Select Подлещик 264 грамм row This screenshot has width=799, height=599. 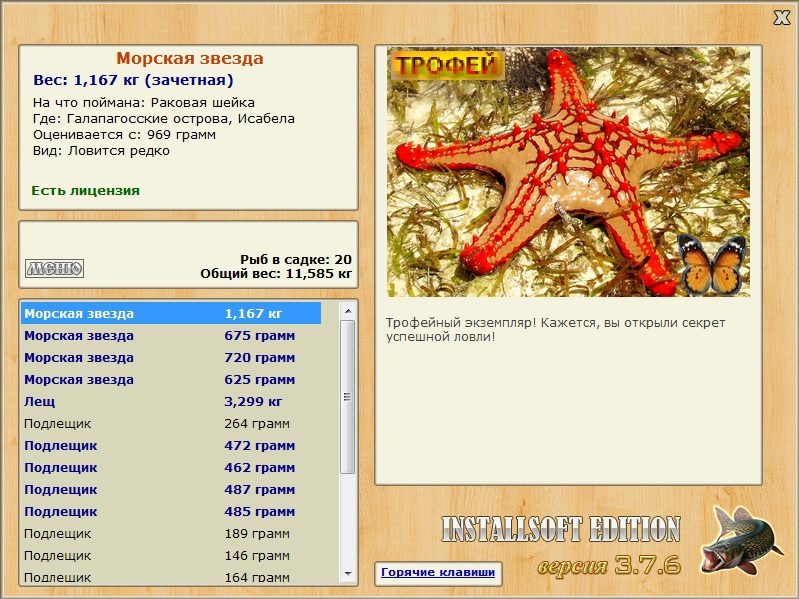tap(171, 423)
